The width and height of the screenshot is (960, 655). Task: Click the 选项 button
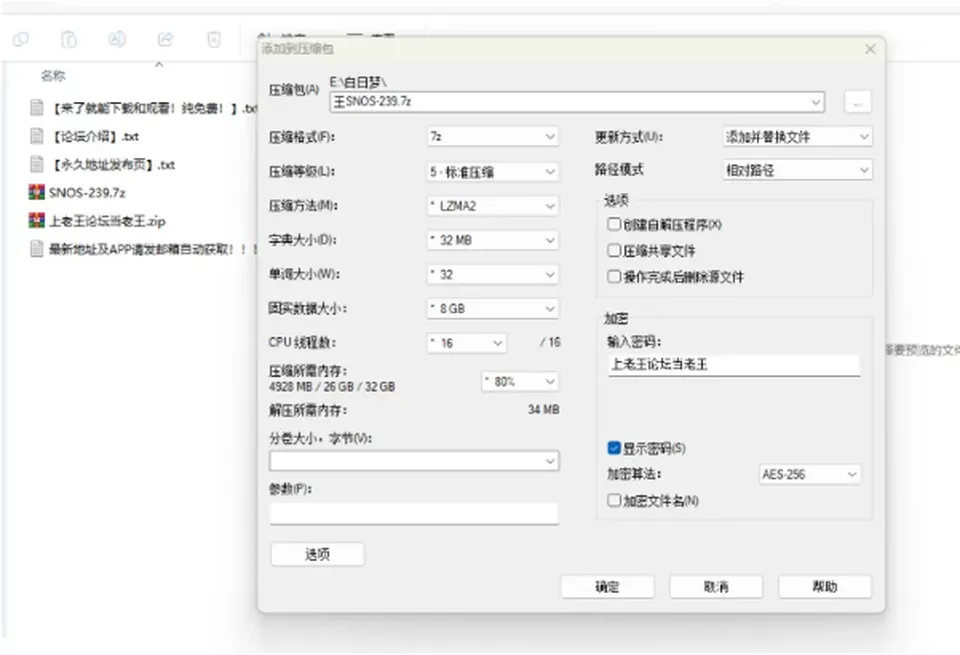(317, 554)
